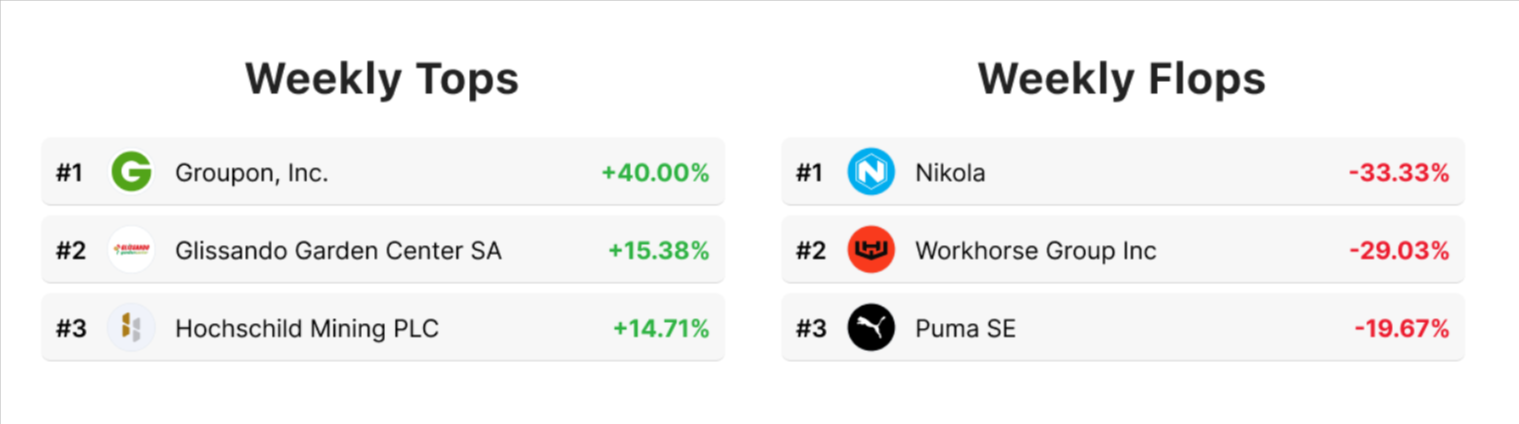Click the +15.38% gain value
The width and height of the screenshot is (1519, 424).
point(659,250)
